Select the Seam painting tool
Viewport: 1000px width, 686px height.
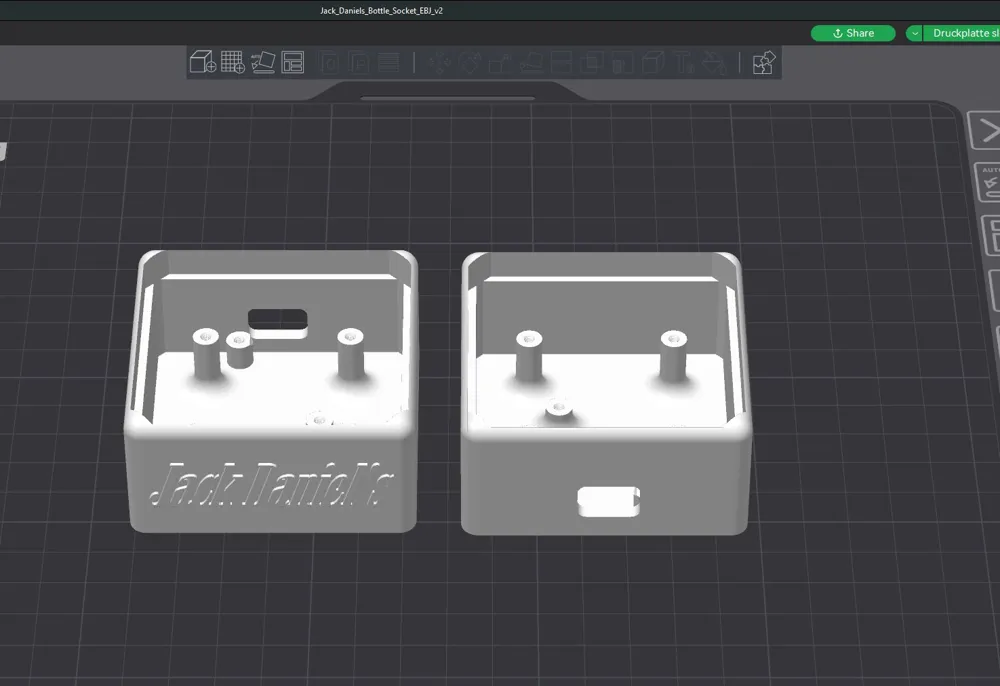pyautogui.click(x=652, y=62)
